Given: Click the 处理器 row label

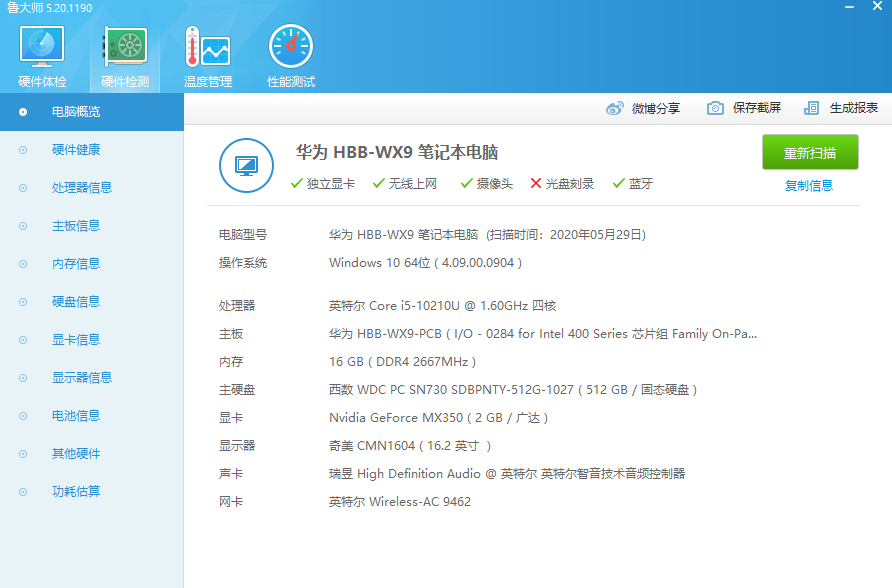Looking at the screenshot, I should [x=237, y=306].
